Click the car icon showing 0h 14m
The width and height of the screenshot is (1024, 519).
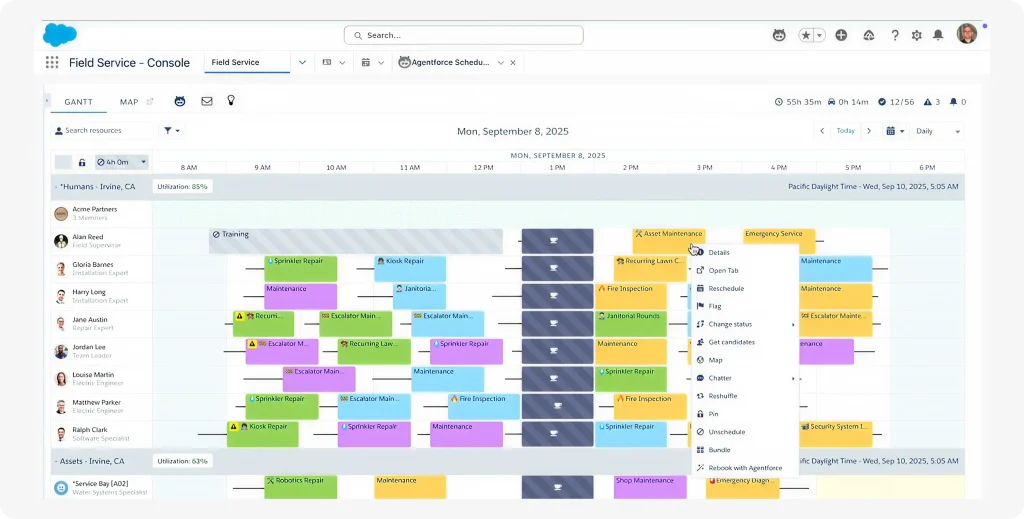832,102
